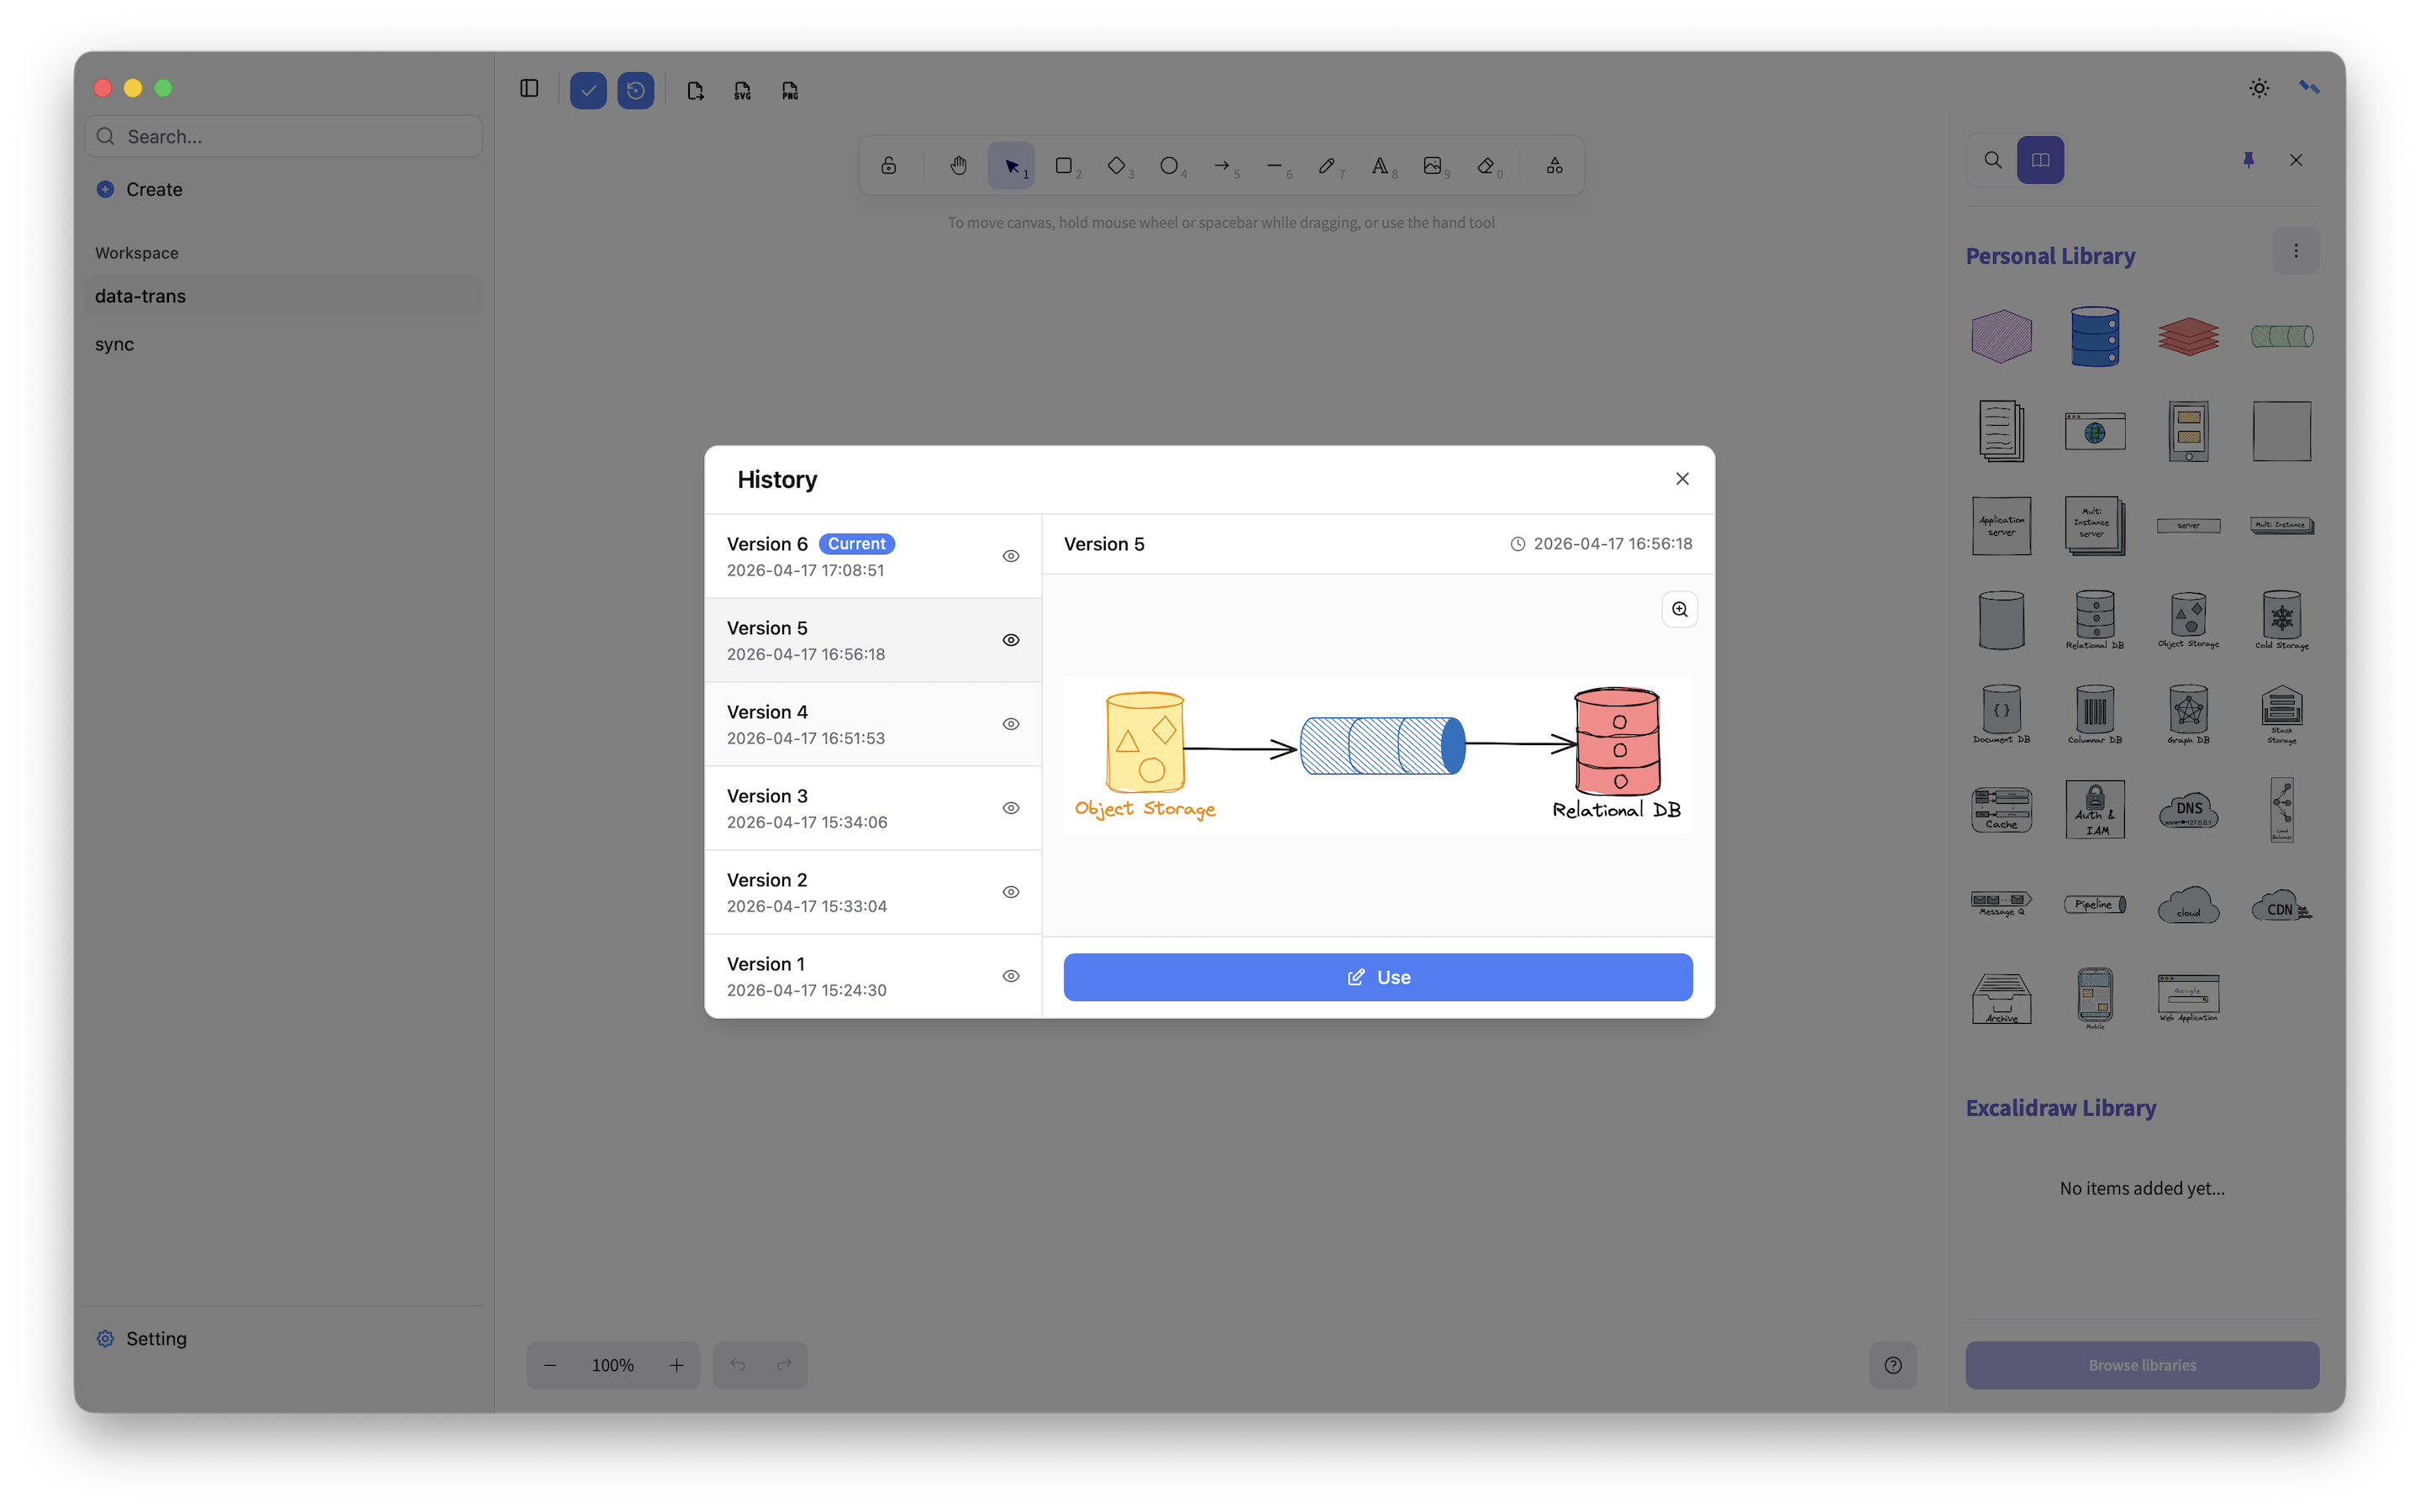Open the data-trans workspace item
This screenshot has height=1512, width=2420.
tap(284, 296)
